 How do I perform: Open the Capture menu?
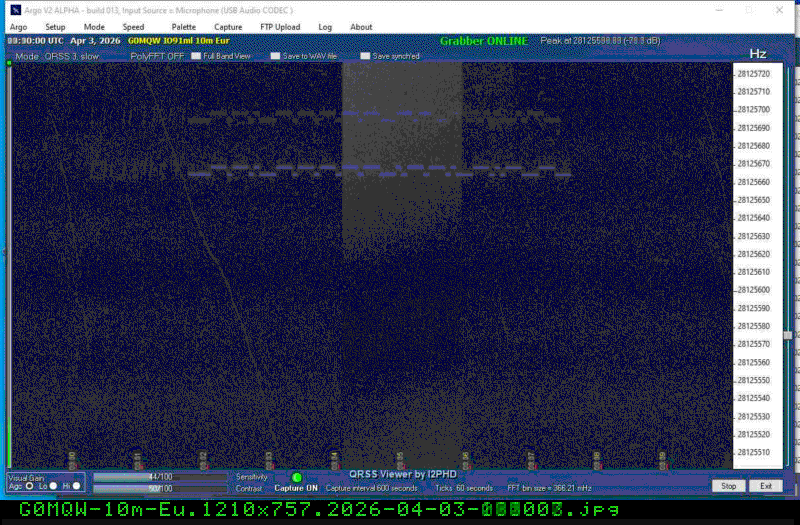coord(228,27)
